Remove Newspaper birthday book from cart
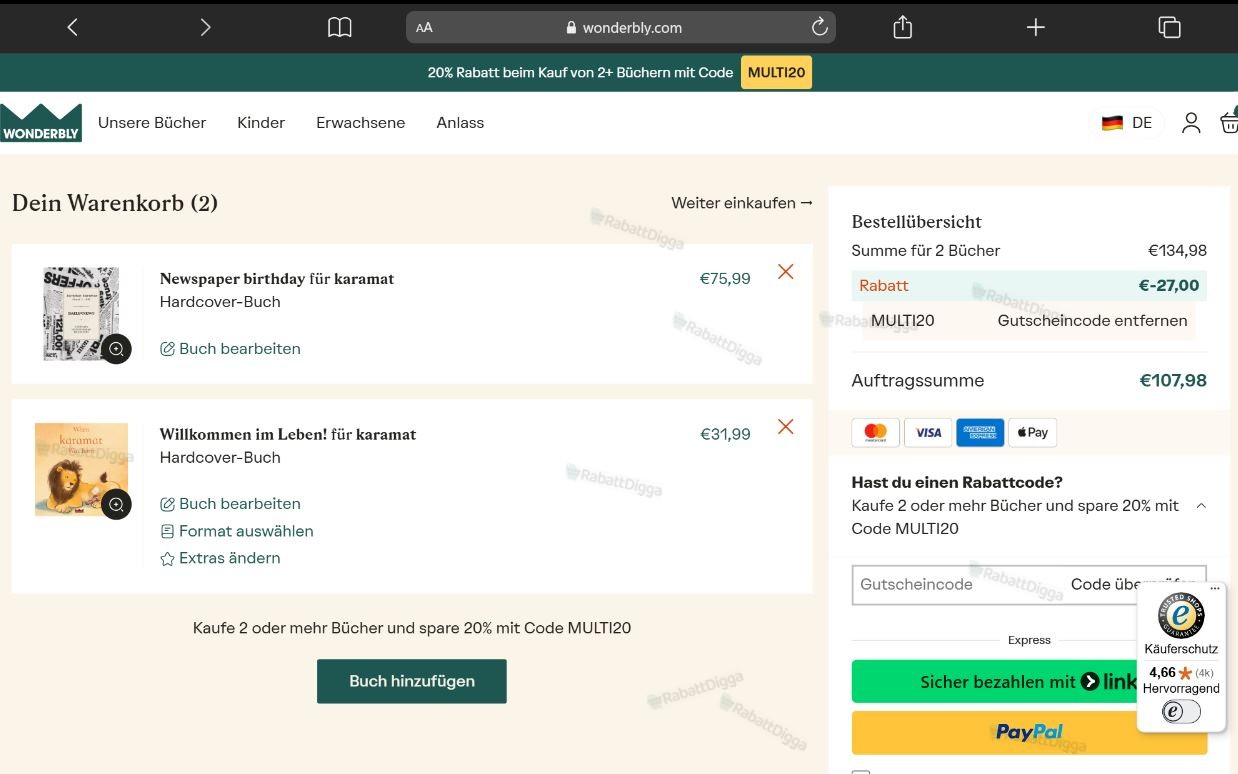The image size is (1238, 774). 786,272
